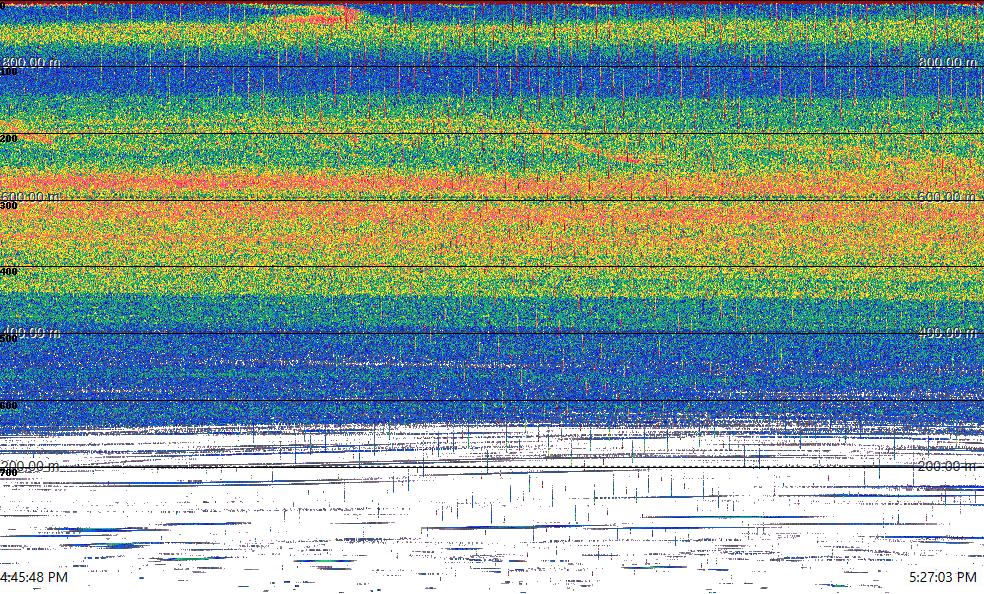Select the right-side 200.00 m range label
This screenshot has height=594, width=984.
coord(948,466)
